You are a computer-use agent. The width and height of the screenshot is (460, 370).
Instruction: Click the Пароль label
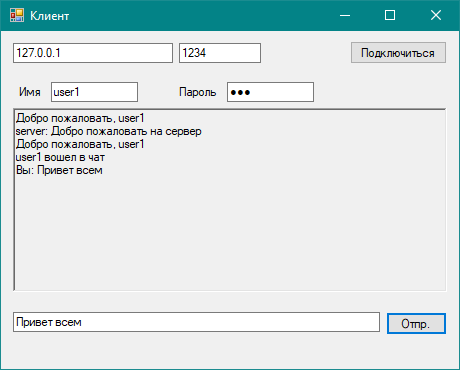198,92
